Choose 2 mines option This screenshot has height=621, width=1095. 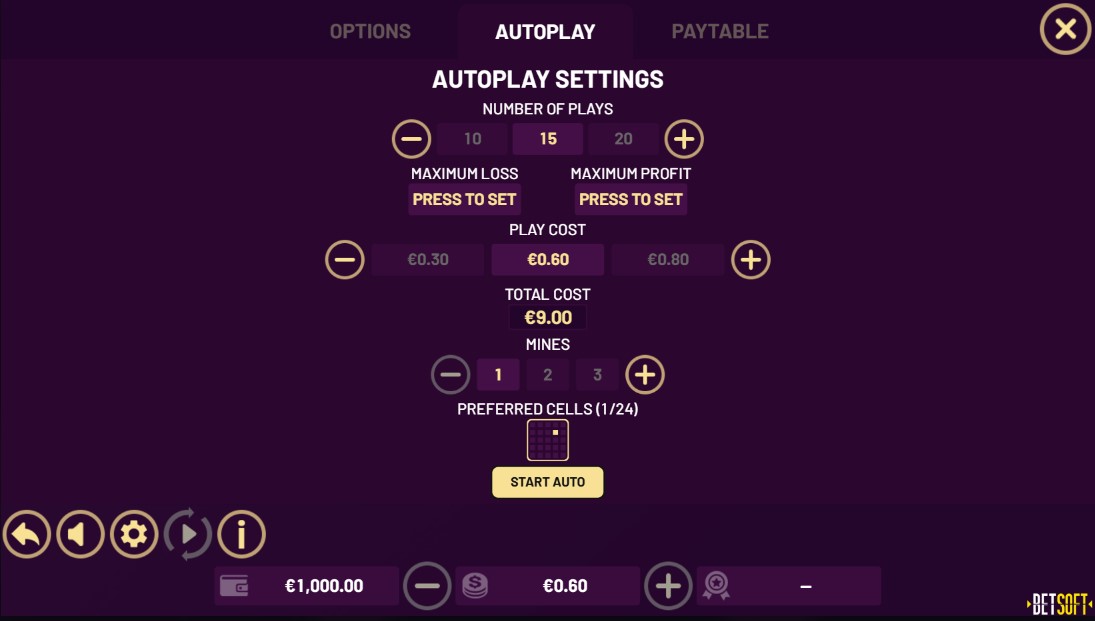pos(548,374)
